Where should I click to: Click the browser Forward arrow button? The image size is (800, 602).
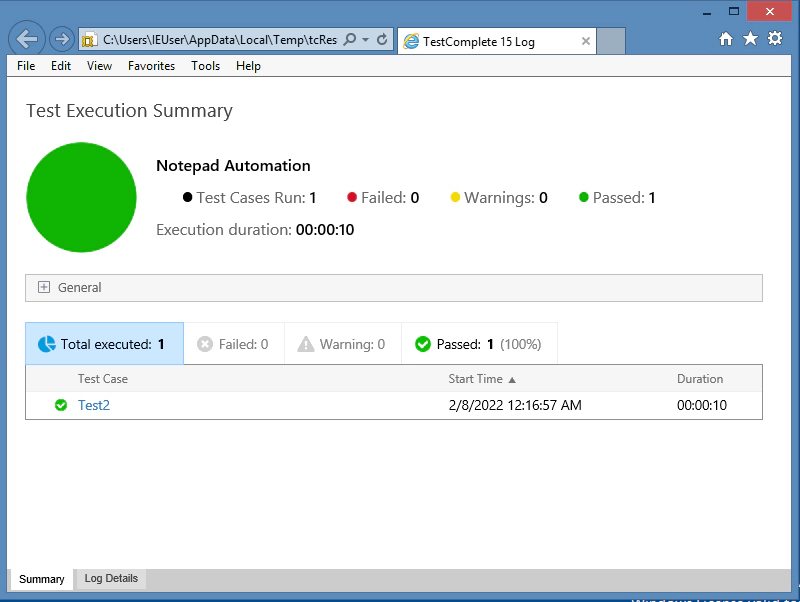pyautogui.click(x=61, y=39)
